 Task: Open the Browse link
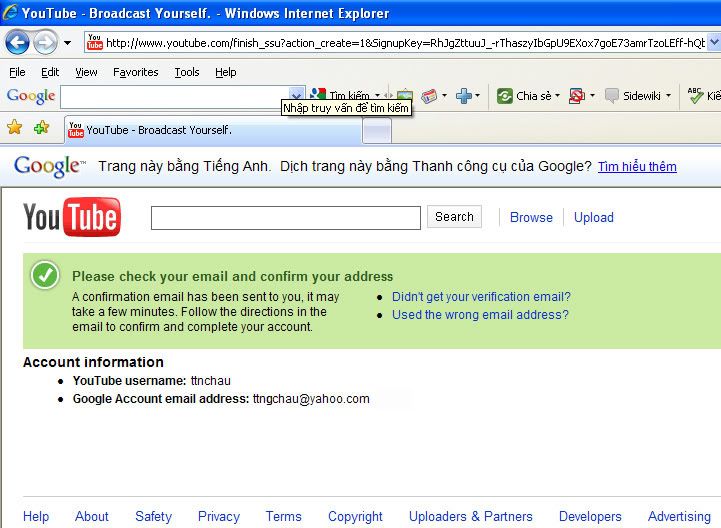pyautogui.click(x=531, y=217)
